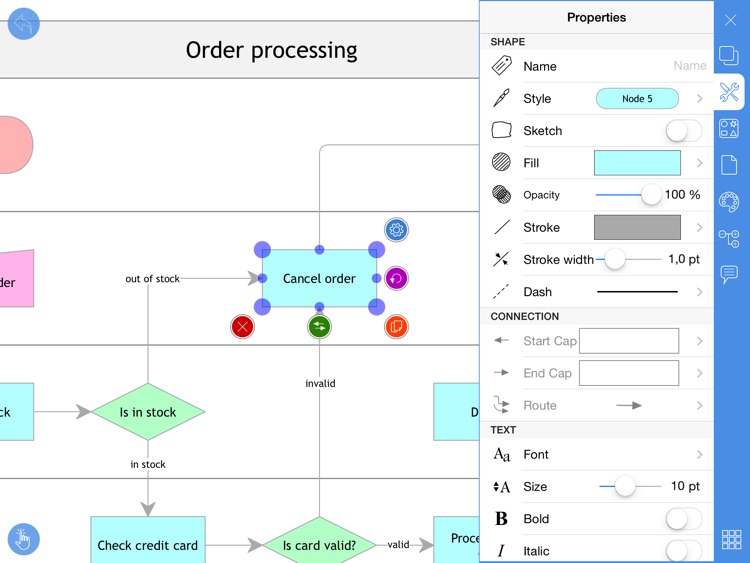The width and height of the screenshot is (750, 563).
Task: Open the gear settings handle on Cancel order
Action: click(396, 230)
